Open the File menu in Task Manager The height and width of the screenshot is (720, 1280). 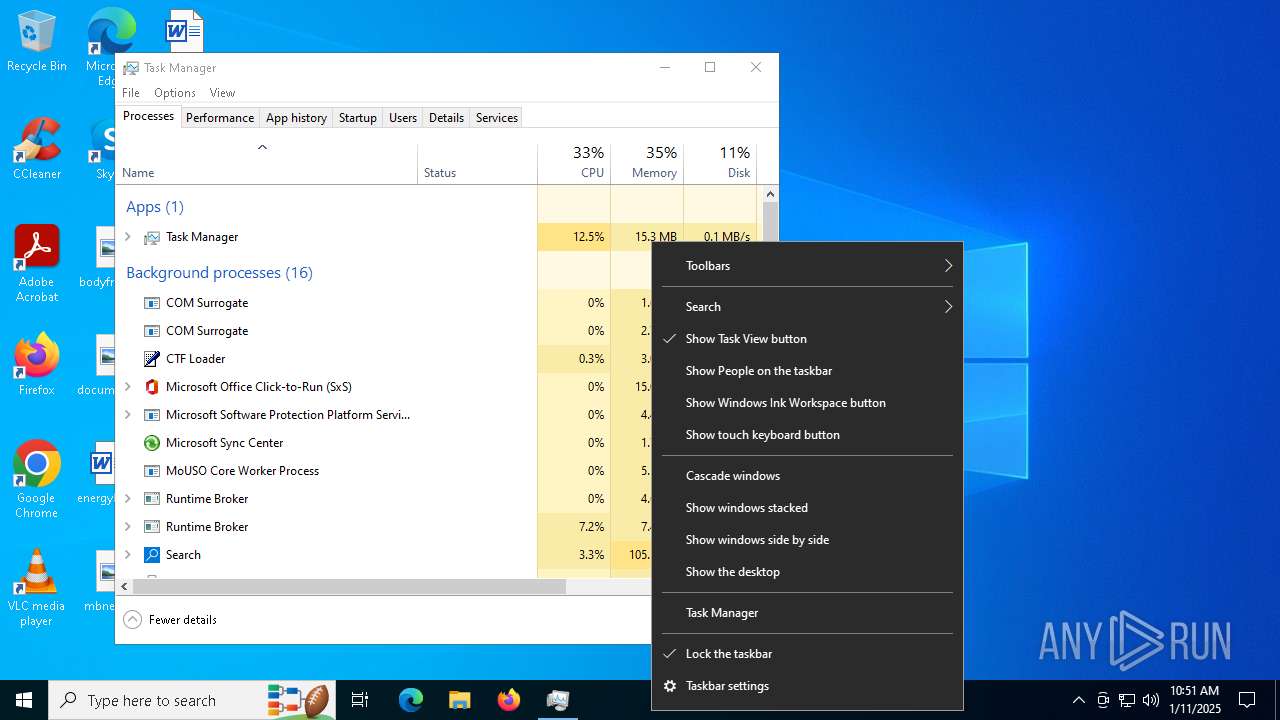click(131, 93)
